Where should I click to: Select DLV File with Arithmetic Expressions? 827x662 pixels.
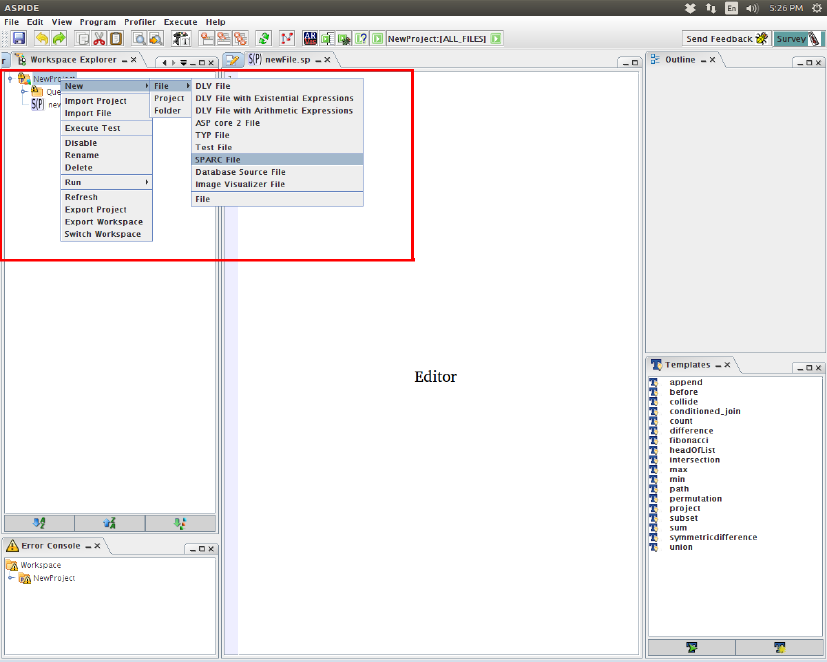[277, 111]
